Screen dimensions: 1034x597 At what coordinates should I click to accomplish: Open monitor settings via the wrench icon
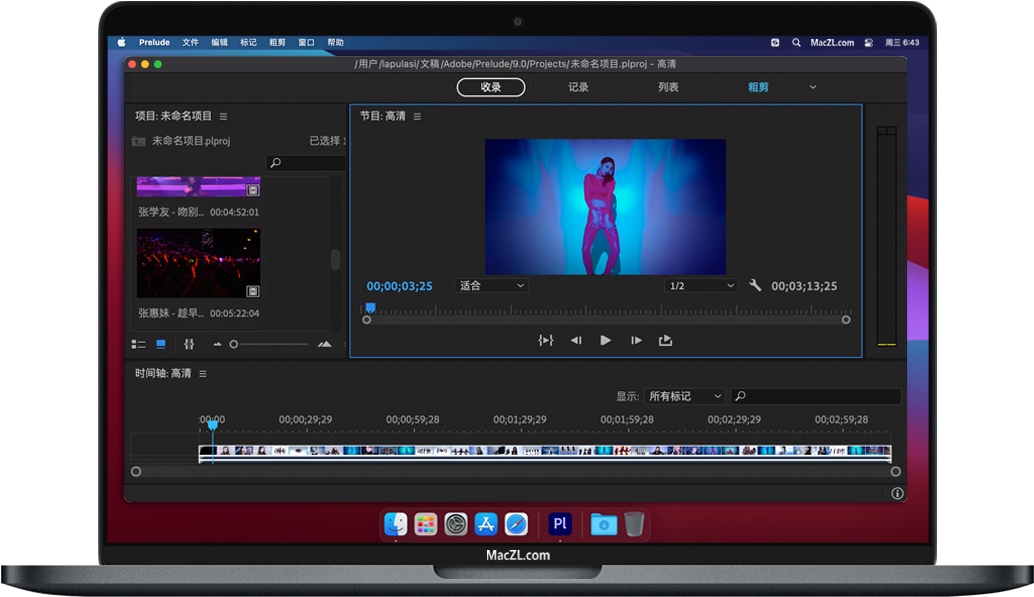click(x=756, y=285)
